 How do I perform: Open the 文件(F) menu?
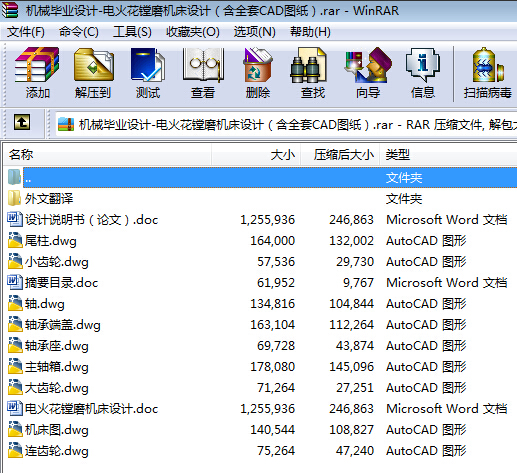(26, 32)
